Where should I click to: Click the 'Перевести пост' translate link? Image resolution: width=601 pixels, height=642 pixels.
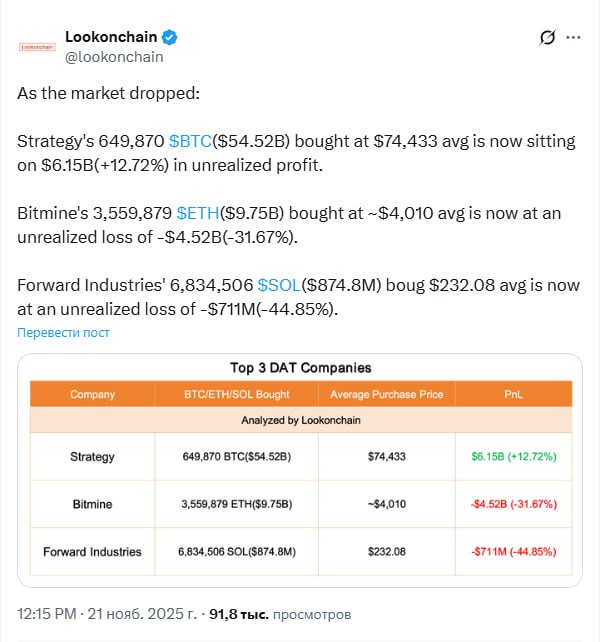63,333
